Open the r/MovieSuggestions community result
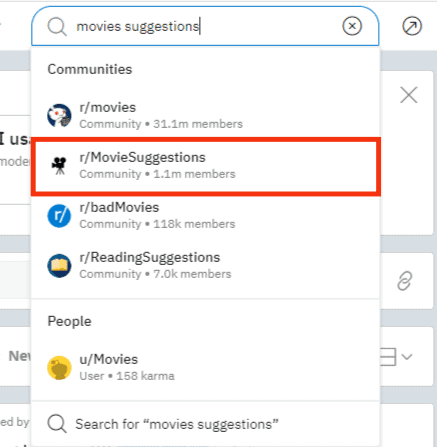Viewport: 437px width, 447px height. tap(206, 166)
